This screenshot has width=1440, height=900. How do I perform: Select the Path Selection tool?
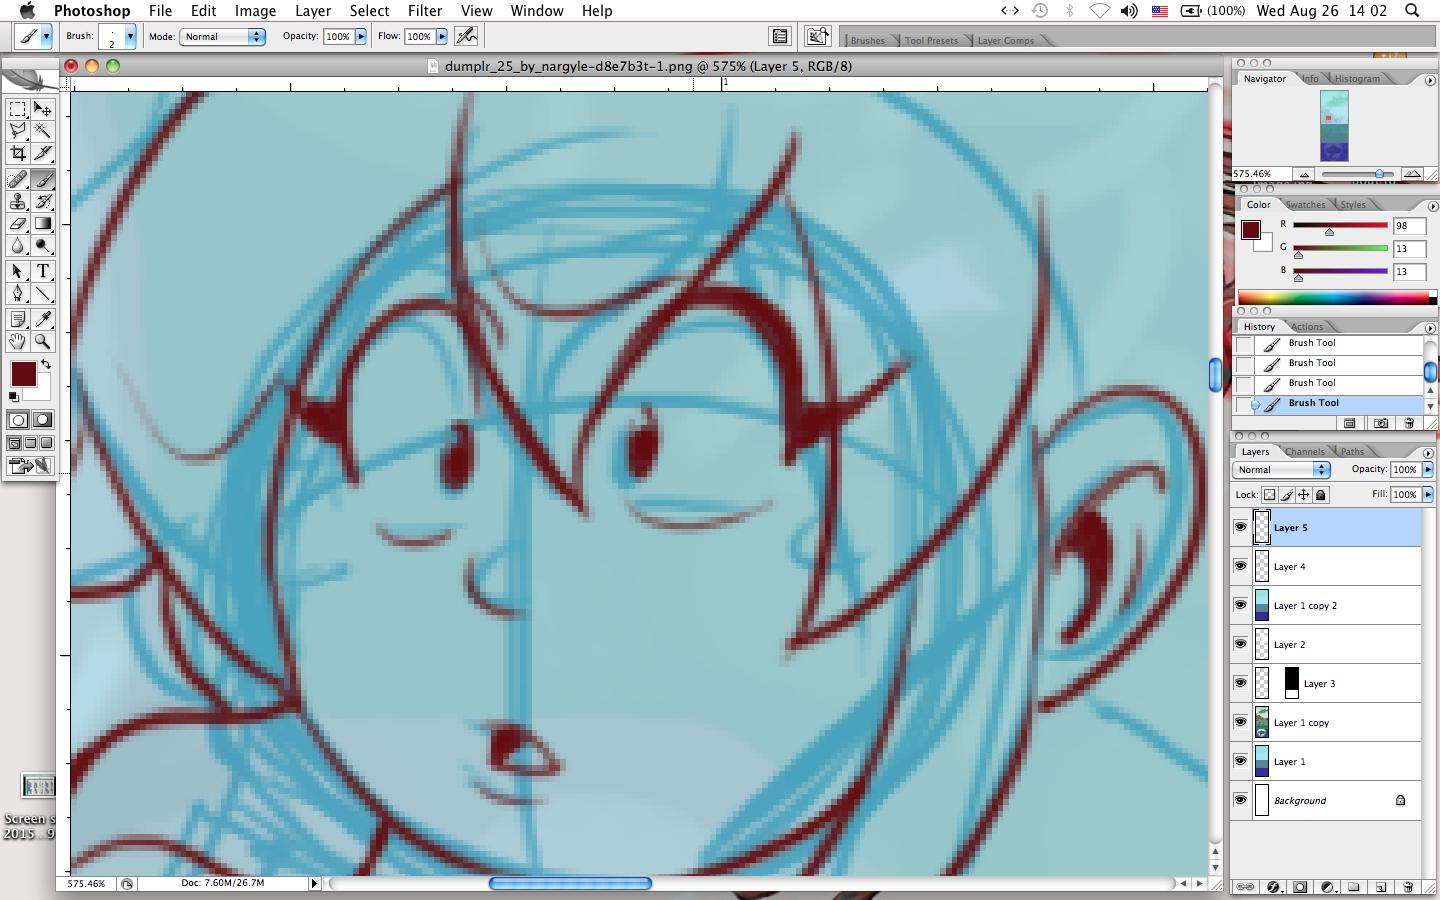(18, 271)
